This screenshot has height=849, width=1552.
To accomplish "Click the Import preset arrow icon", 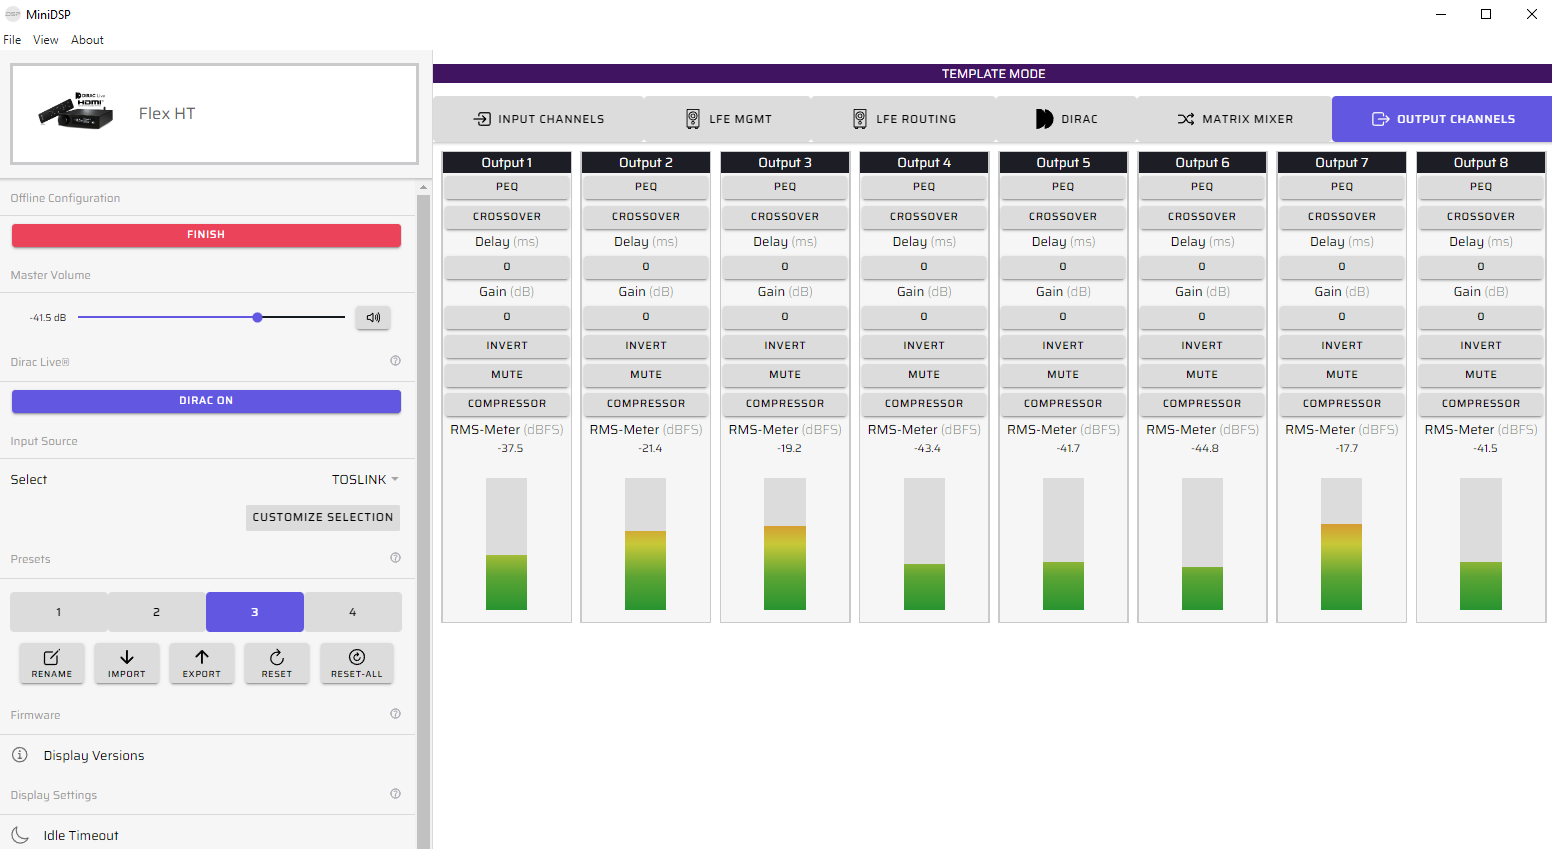I will pos(127,662).
